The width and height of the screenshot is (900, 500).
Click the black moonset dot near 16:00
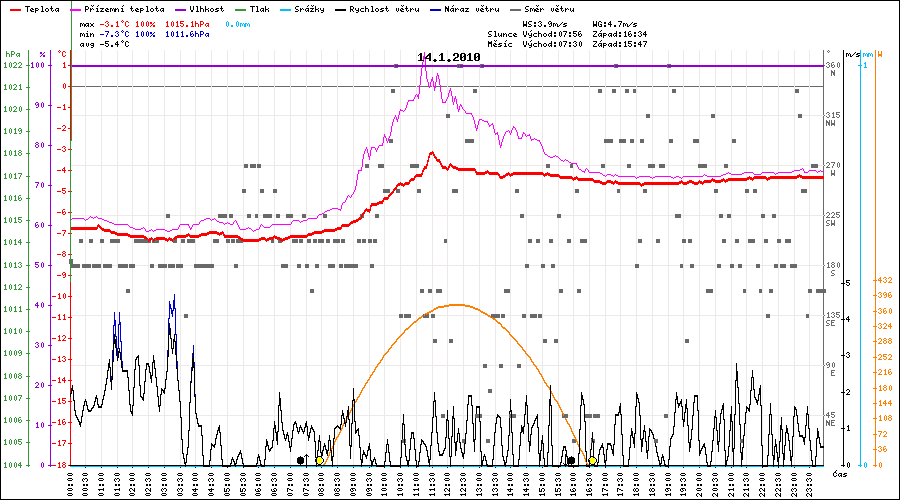[x=571, y=461]
